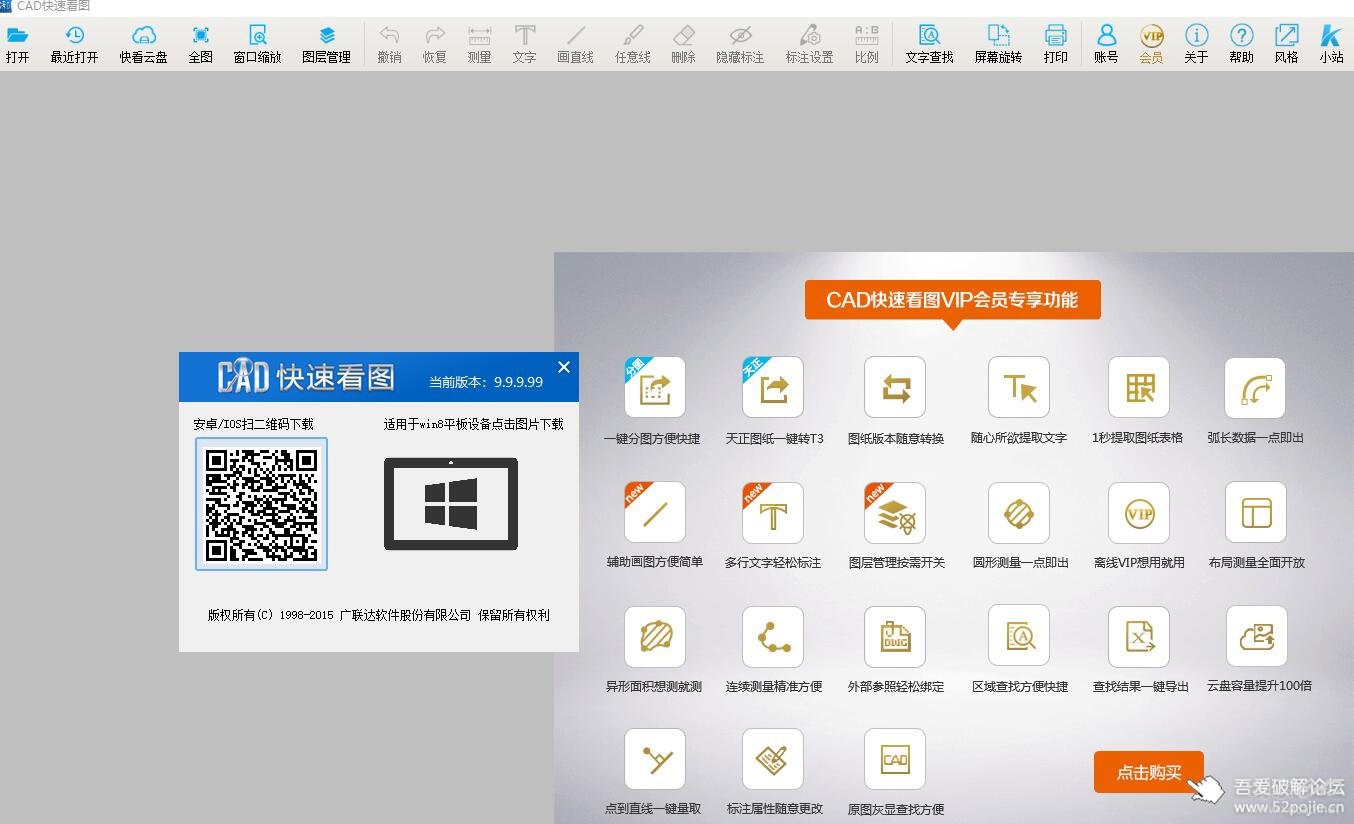Click 离线VIP想用就用 feature icon
1354x824 pixels.
(1139, 513)
